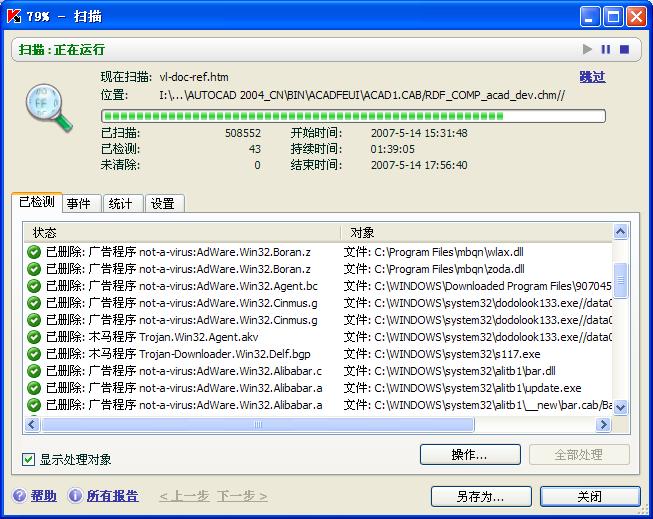This screenshot has width=653, height=519.
Task: Select file path C:\Program Files\mbqn\zoda.dll
Action: (434, 269)
